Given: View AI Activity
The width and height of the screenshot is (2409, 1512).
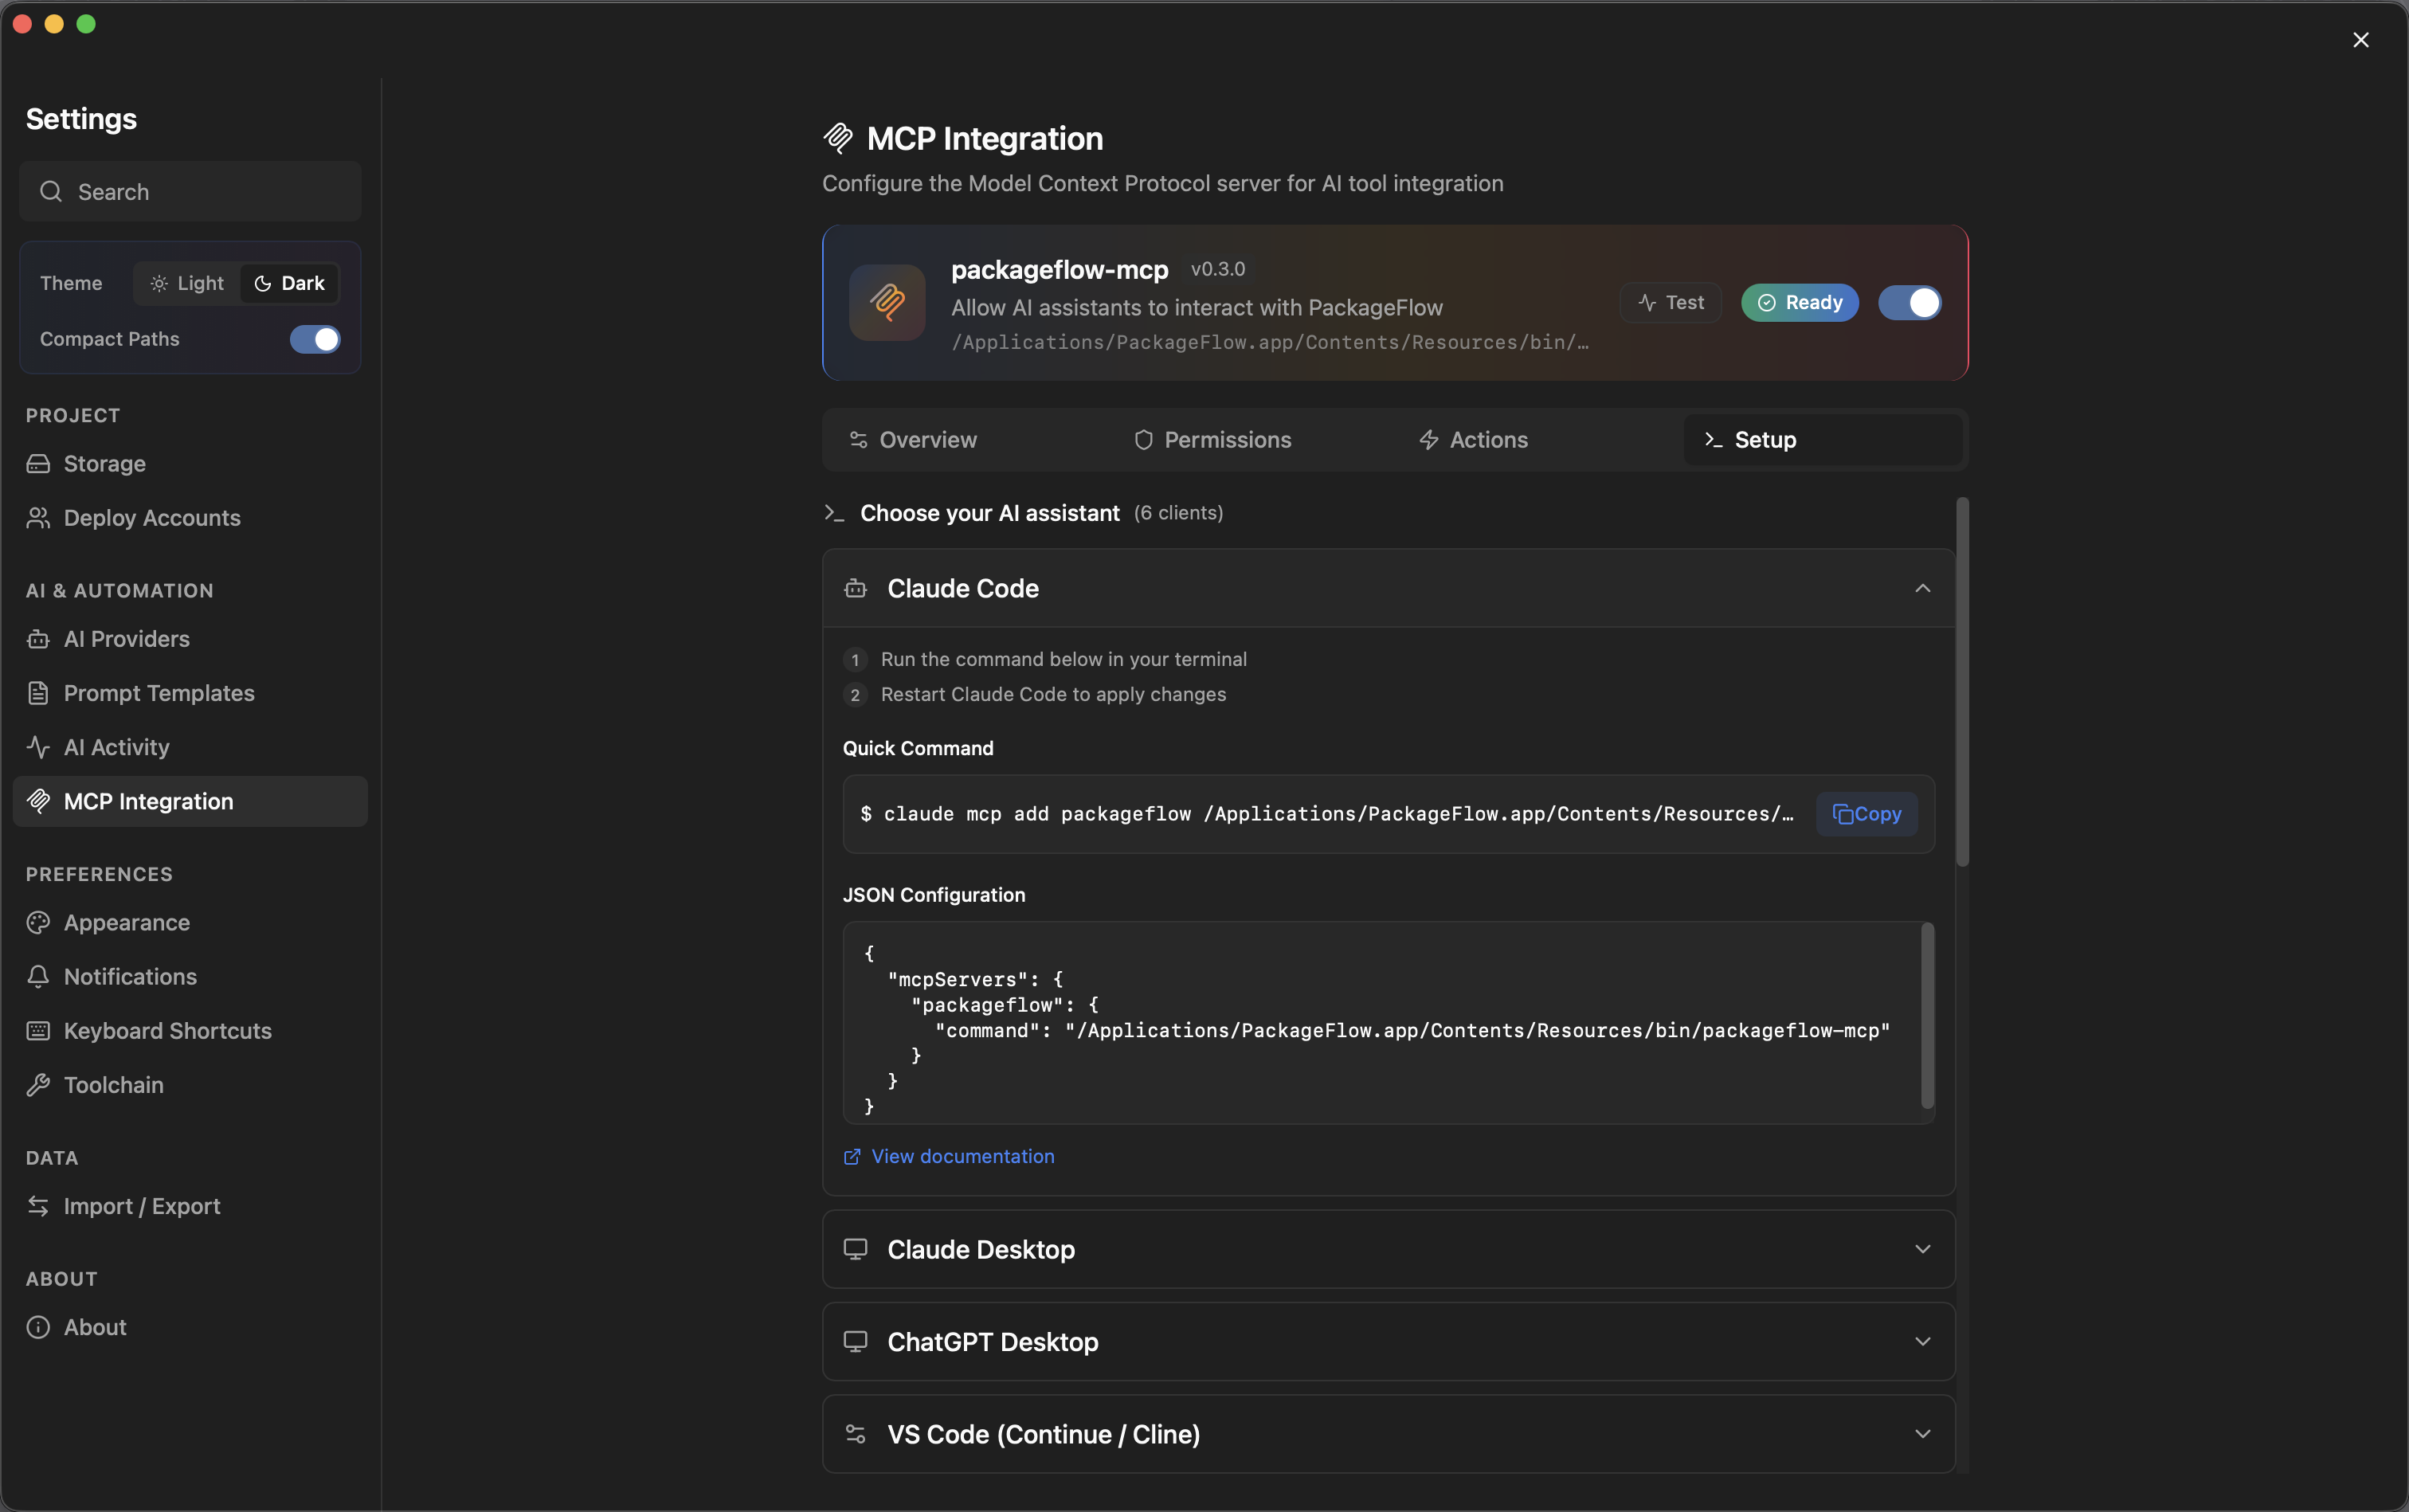Looking at the screenshot, I should [116, 746].
